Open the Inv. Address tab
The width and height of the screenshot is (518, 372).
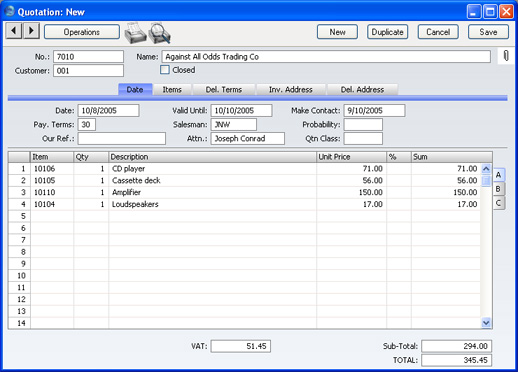coord(291,90)
